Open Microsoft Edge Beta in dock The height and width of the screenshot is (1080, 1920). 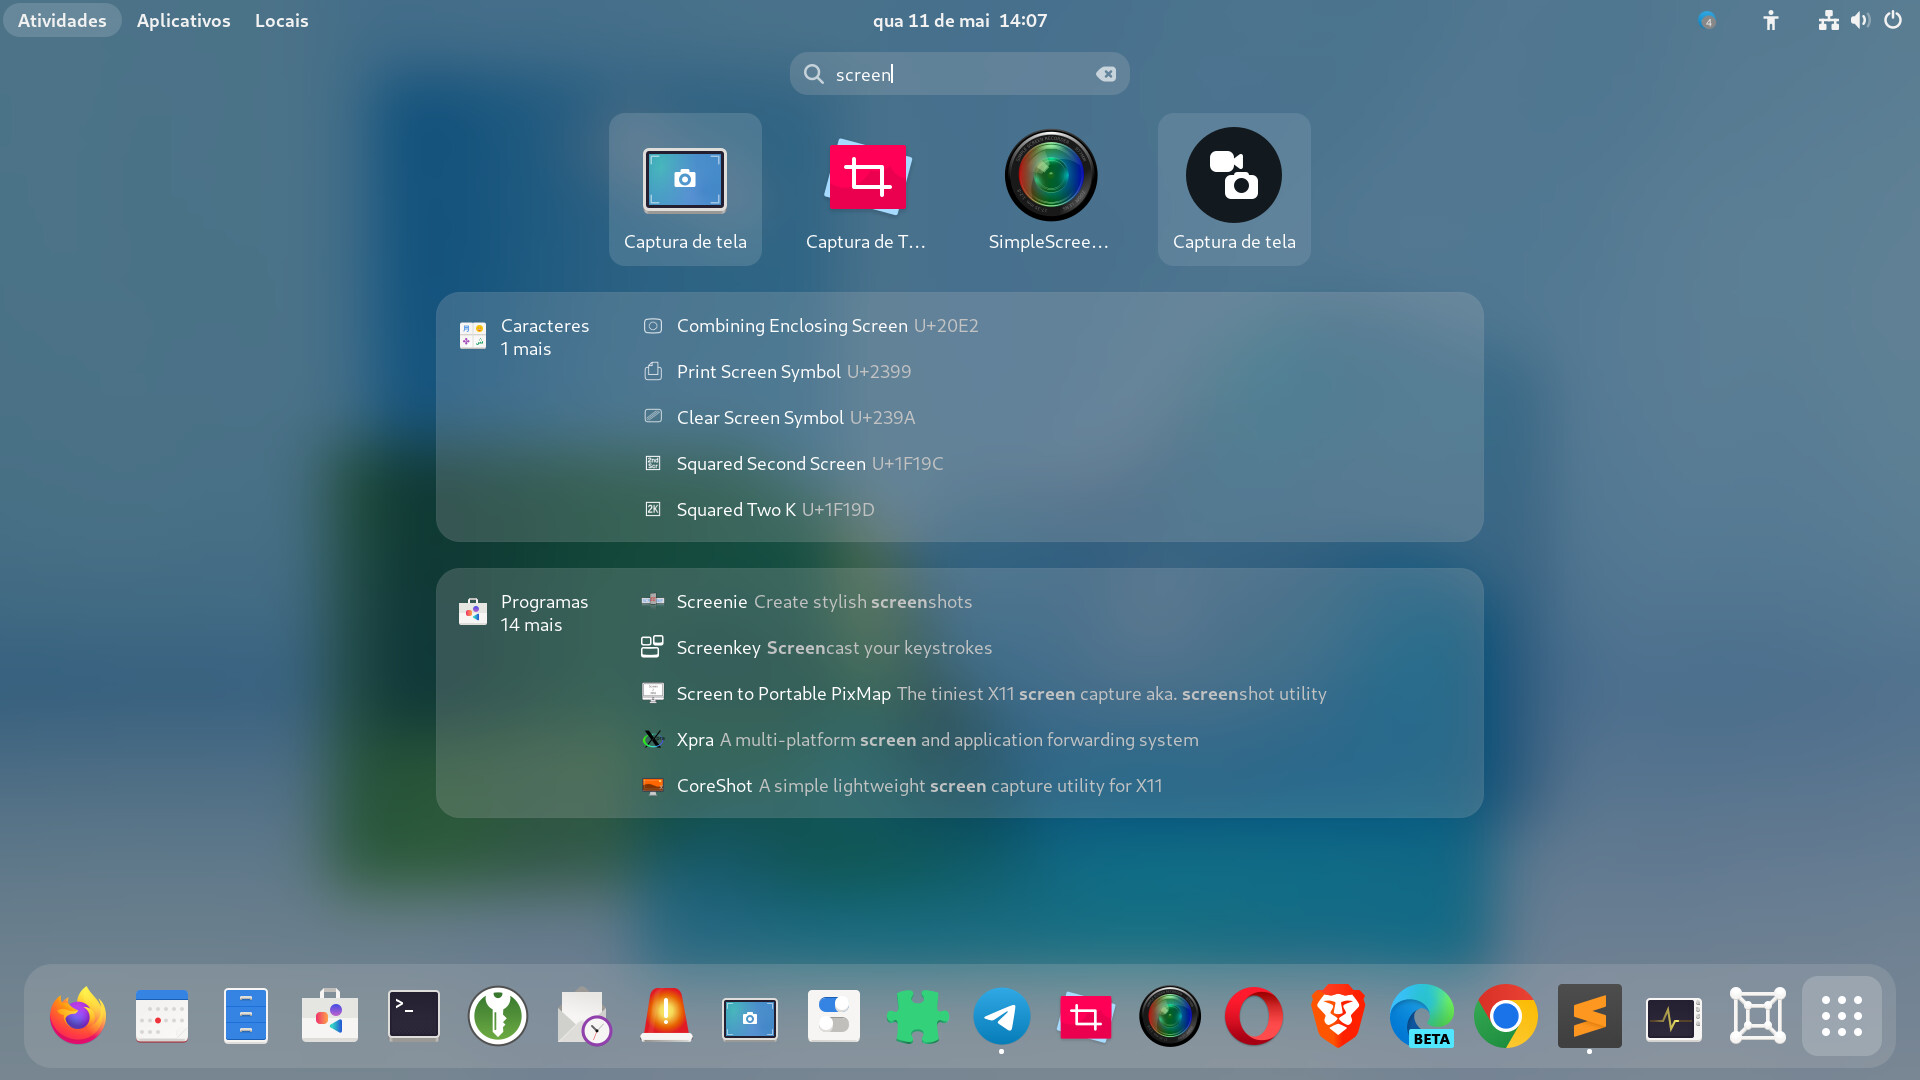coord(1421,1016)
